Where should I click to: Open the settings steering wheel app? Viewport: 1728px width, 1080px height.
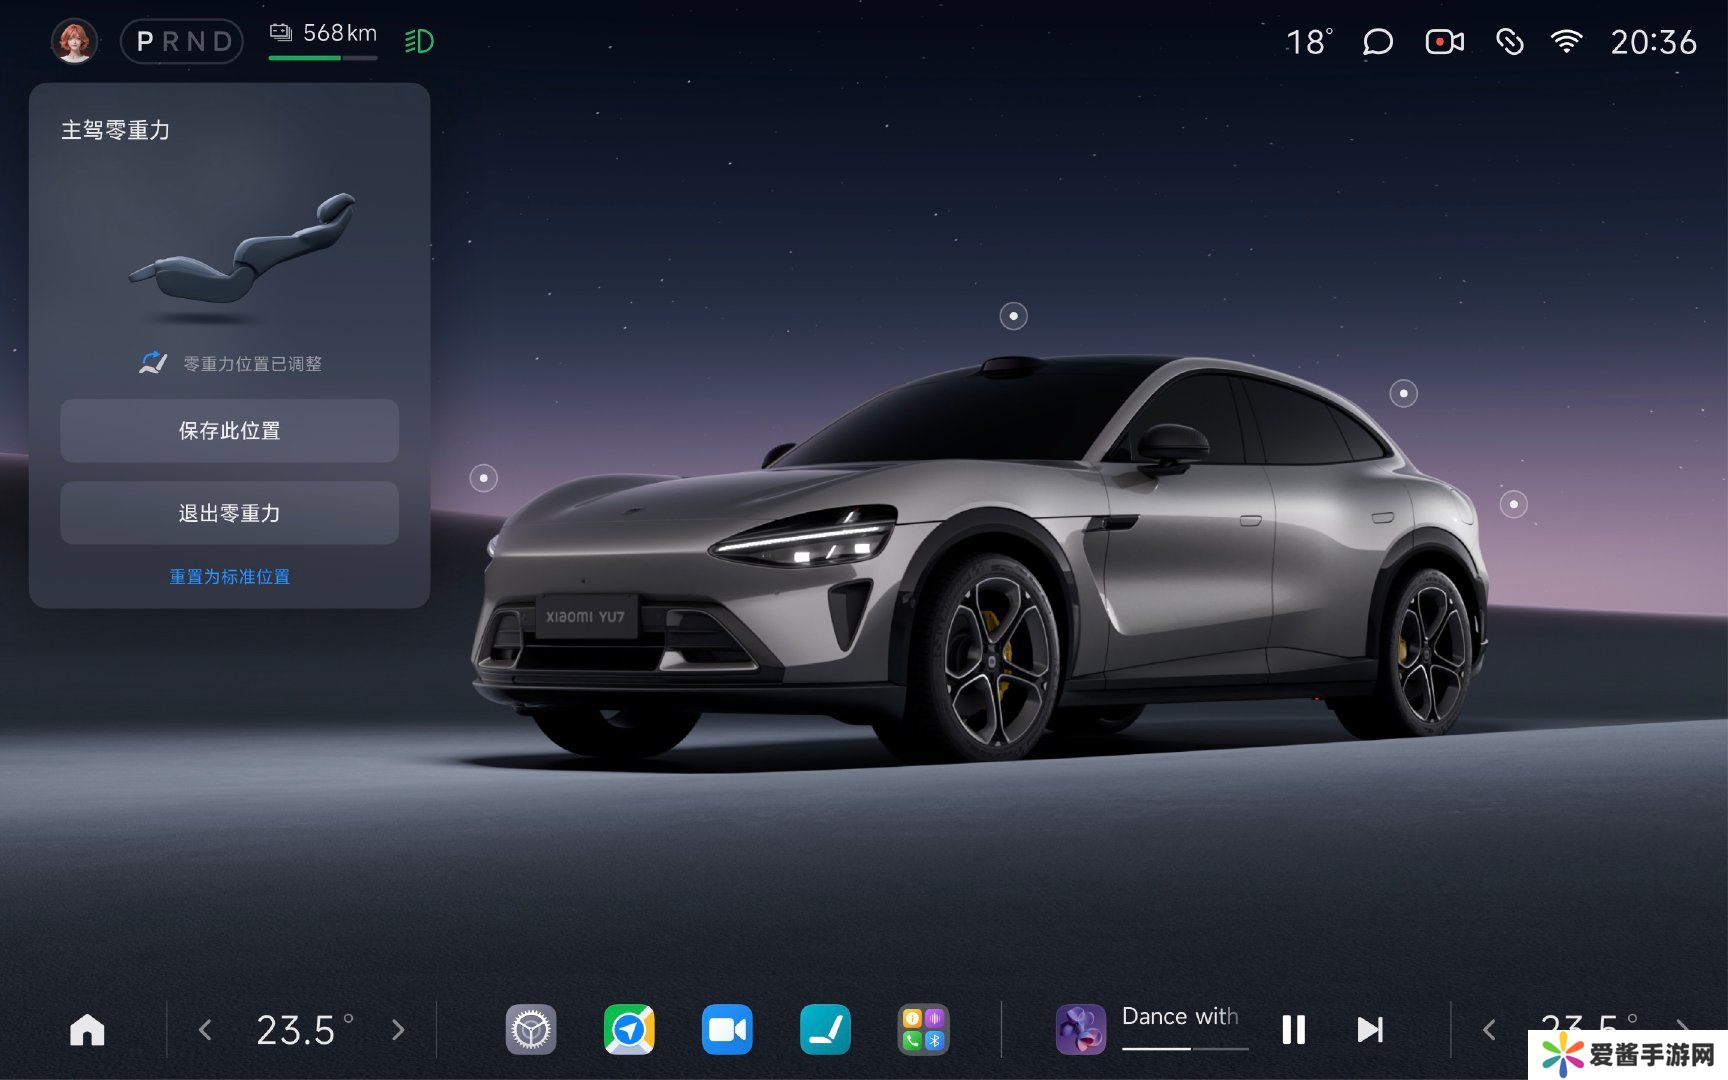coord(530,1030)
